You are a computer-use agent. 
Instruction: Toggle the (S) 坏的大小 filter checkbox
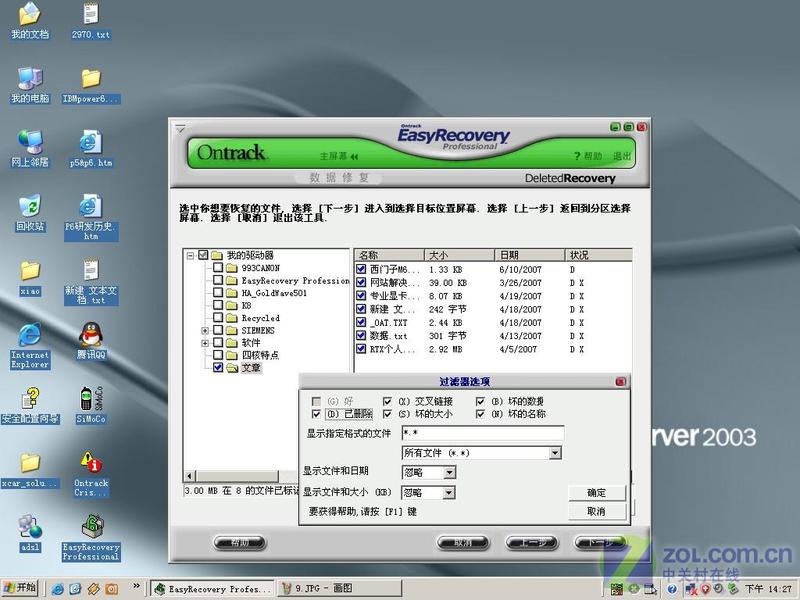pyautogui.click(x=387, y=414)
